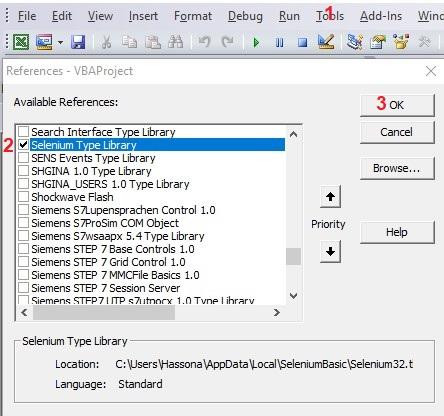
Task: Check SENS Events Type Library checkbox
Action: pos(23,157)
